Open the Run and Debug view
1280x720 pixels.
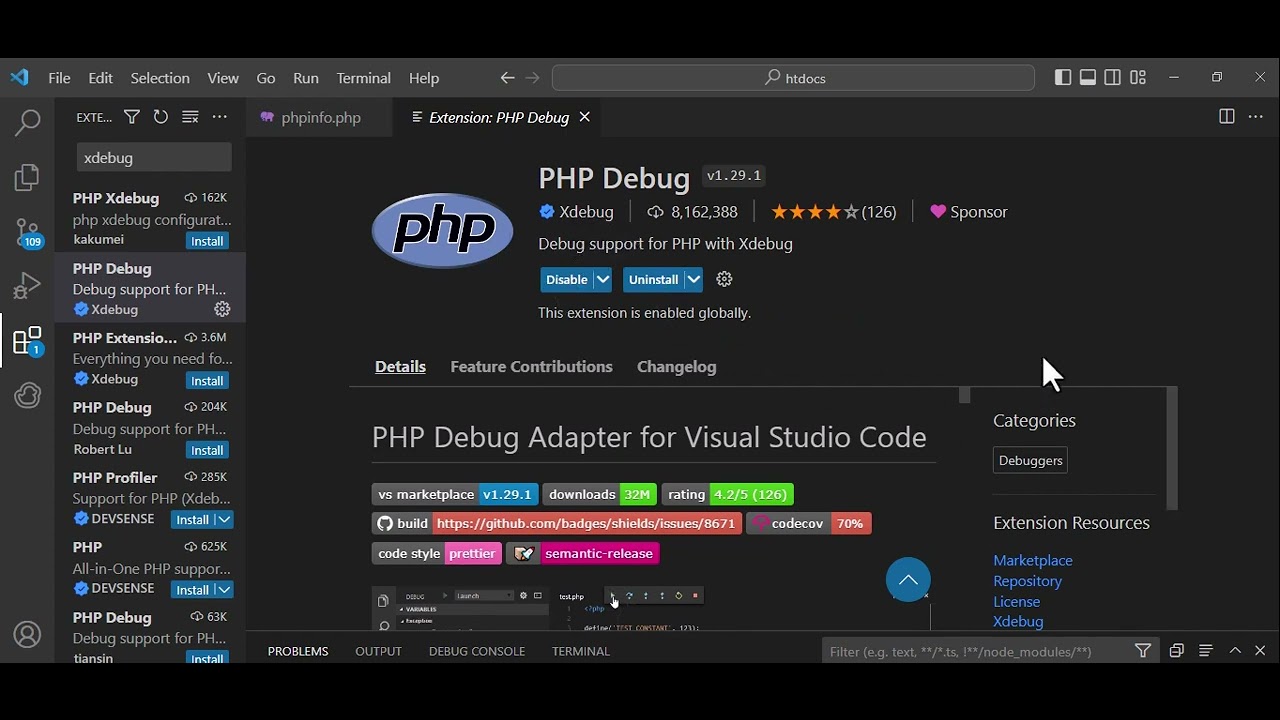click(27, 287)
